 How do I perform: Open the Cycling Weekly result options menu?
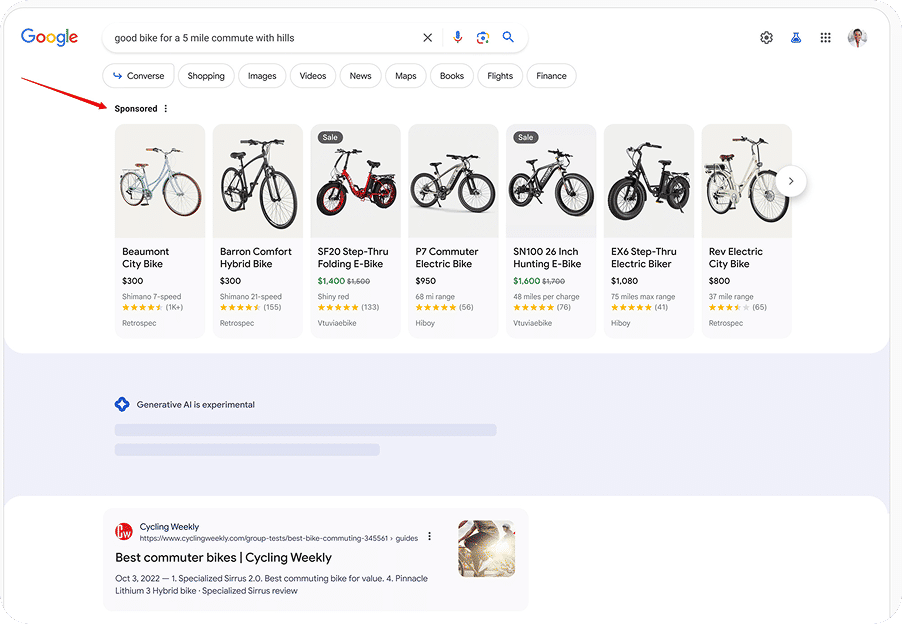[x=429, y=537]
